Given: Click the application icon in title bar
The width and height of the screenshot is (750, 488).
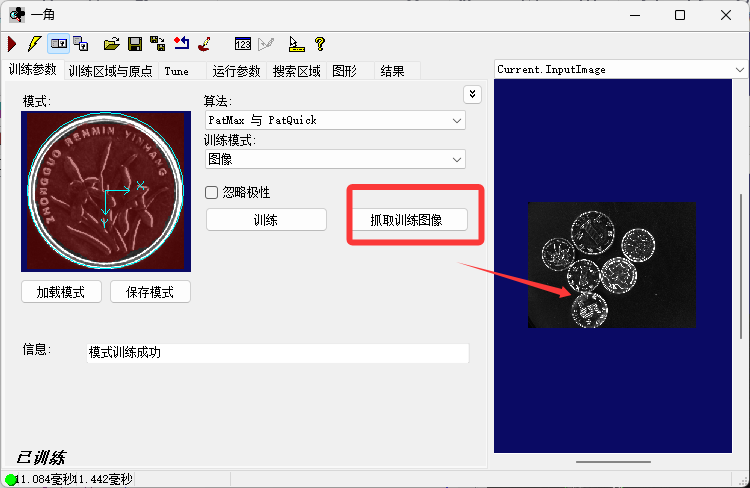Looking at the screenshot, I should pos(17,15).
